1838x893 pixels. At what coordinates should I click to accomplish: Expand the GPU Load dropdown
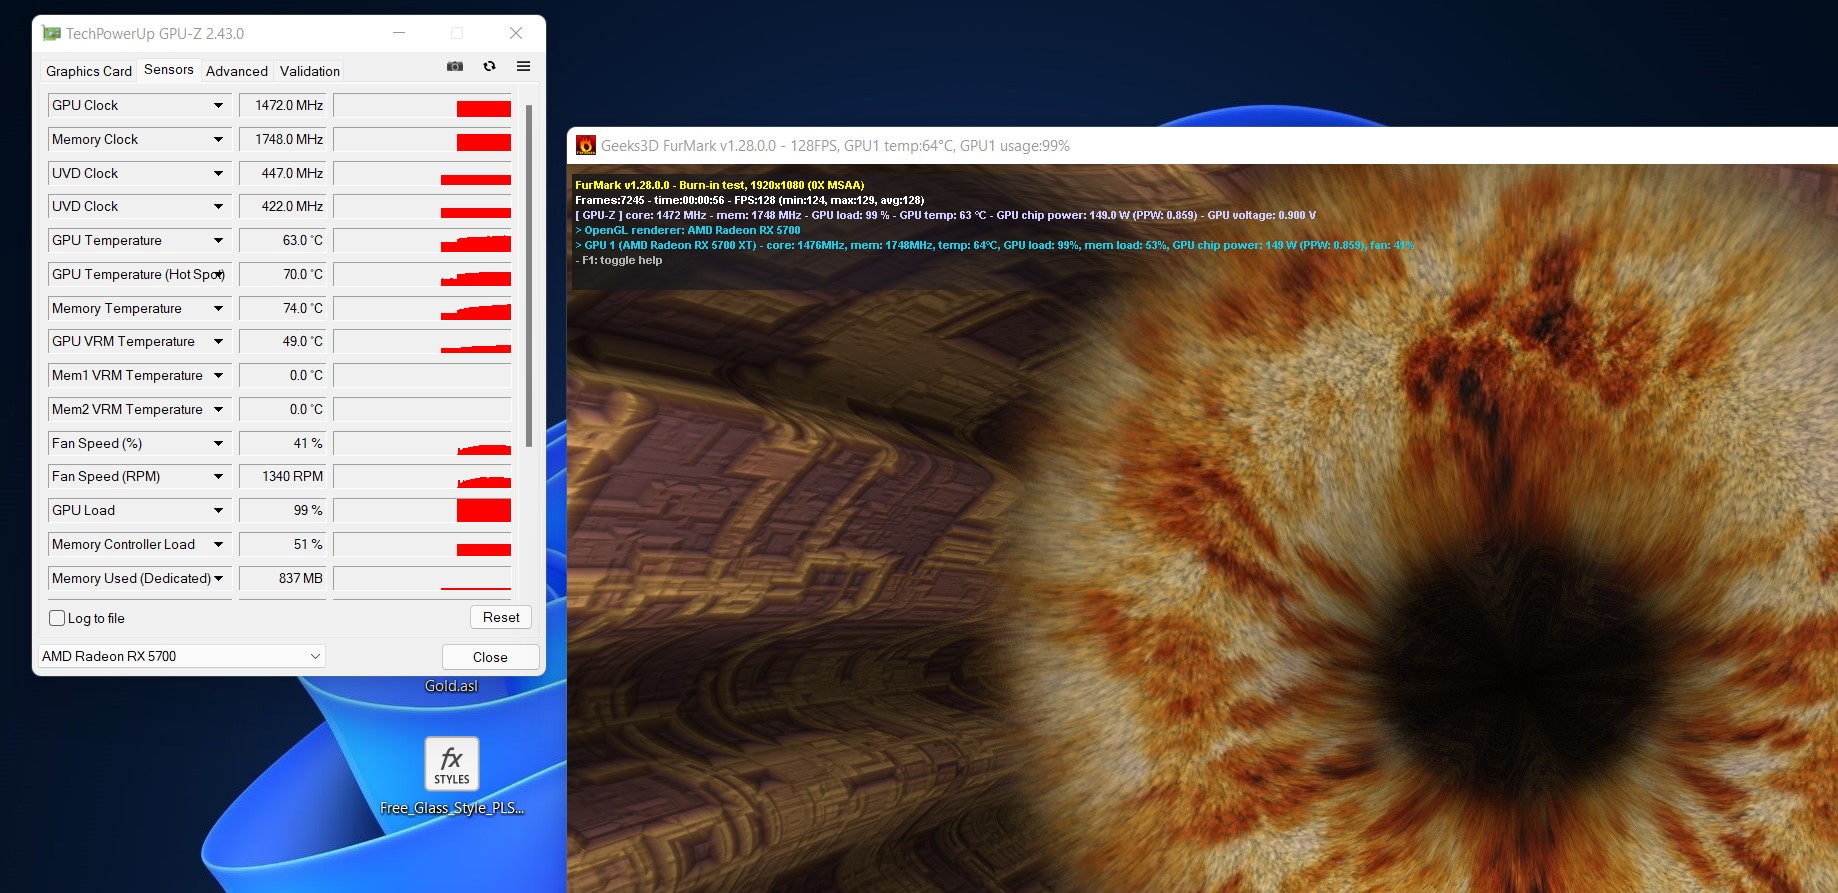pos(218,511)
